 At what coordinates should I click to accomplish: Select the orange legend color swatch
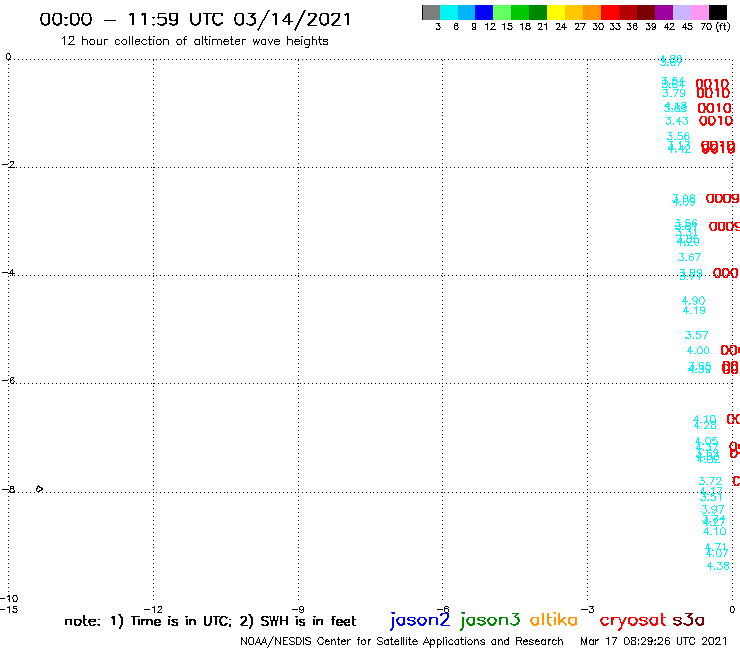click(591, 12)
